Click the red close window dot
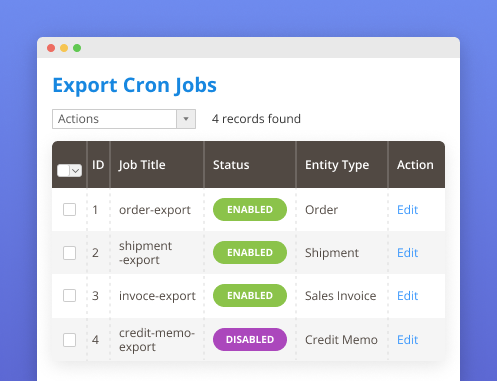 point(51,48)
